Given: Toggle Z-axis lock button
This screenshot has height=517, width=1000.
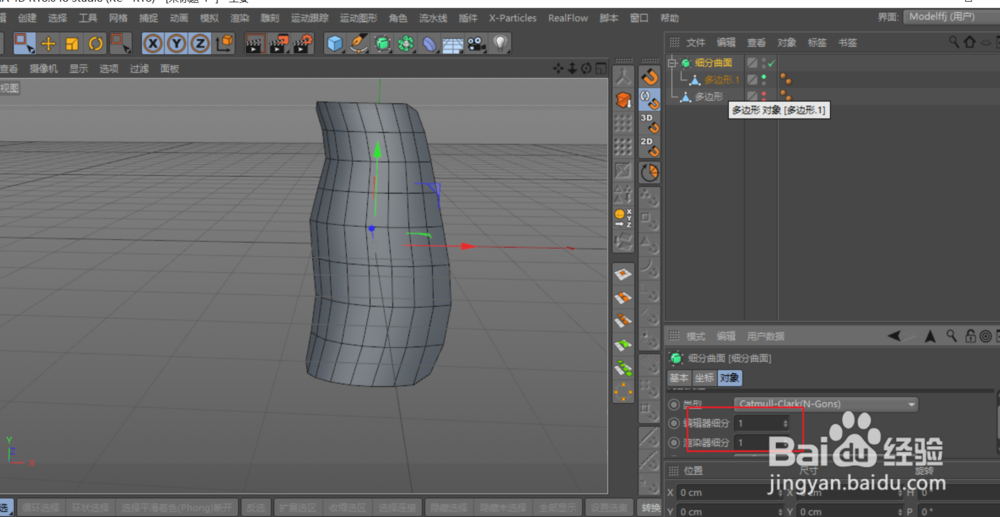Looking at the screenshot, I should click(200, 43).
